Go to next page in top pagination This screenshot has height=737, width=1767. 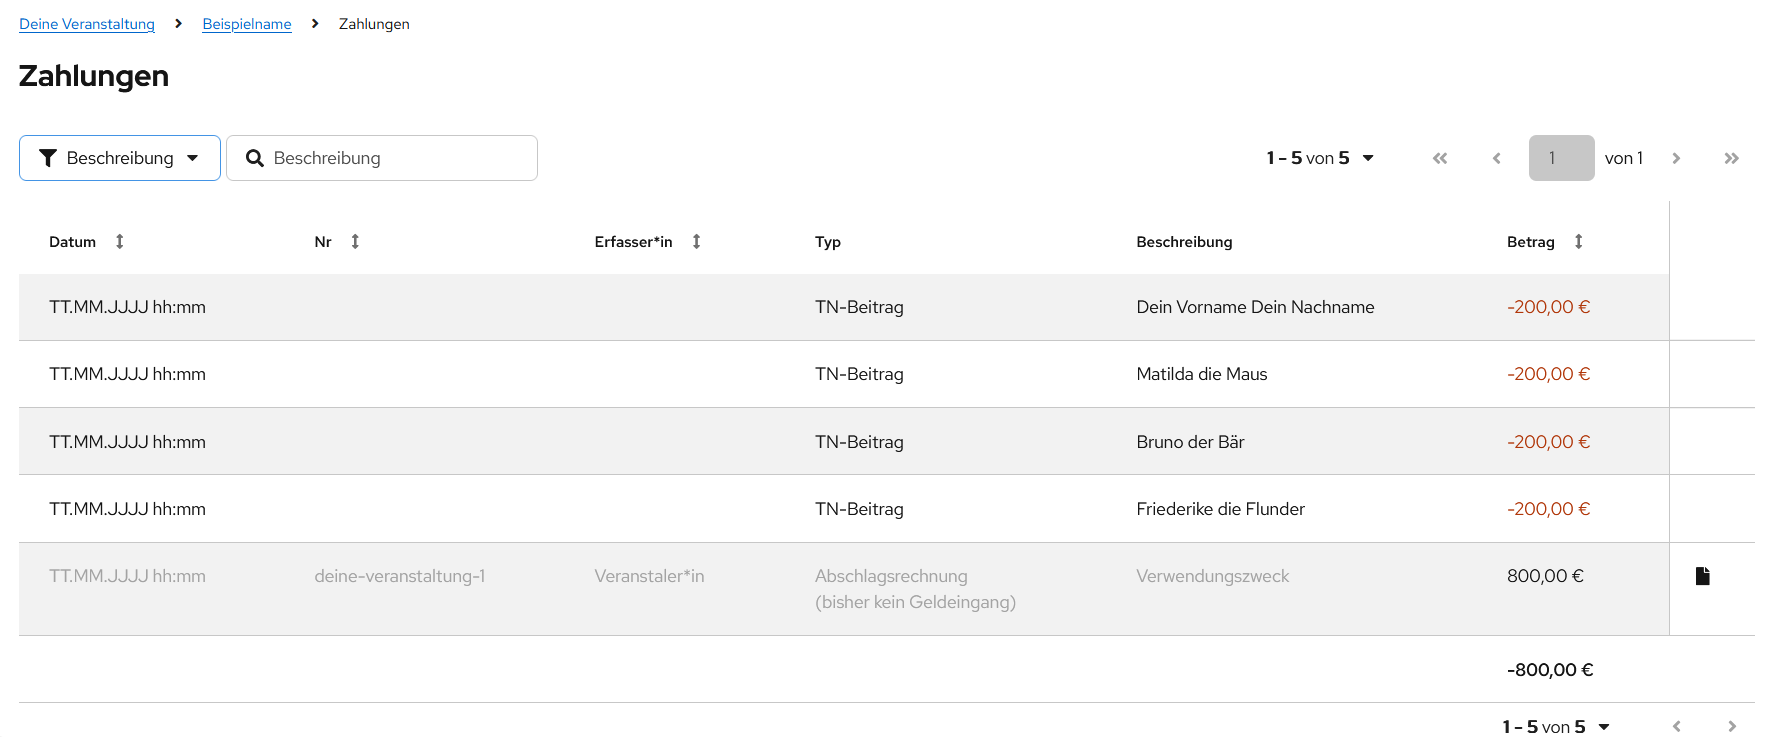pos(1676,158)
